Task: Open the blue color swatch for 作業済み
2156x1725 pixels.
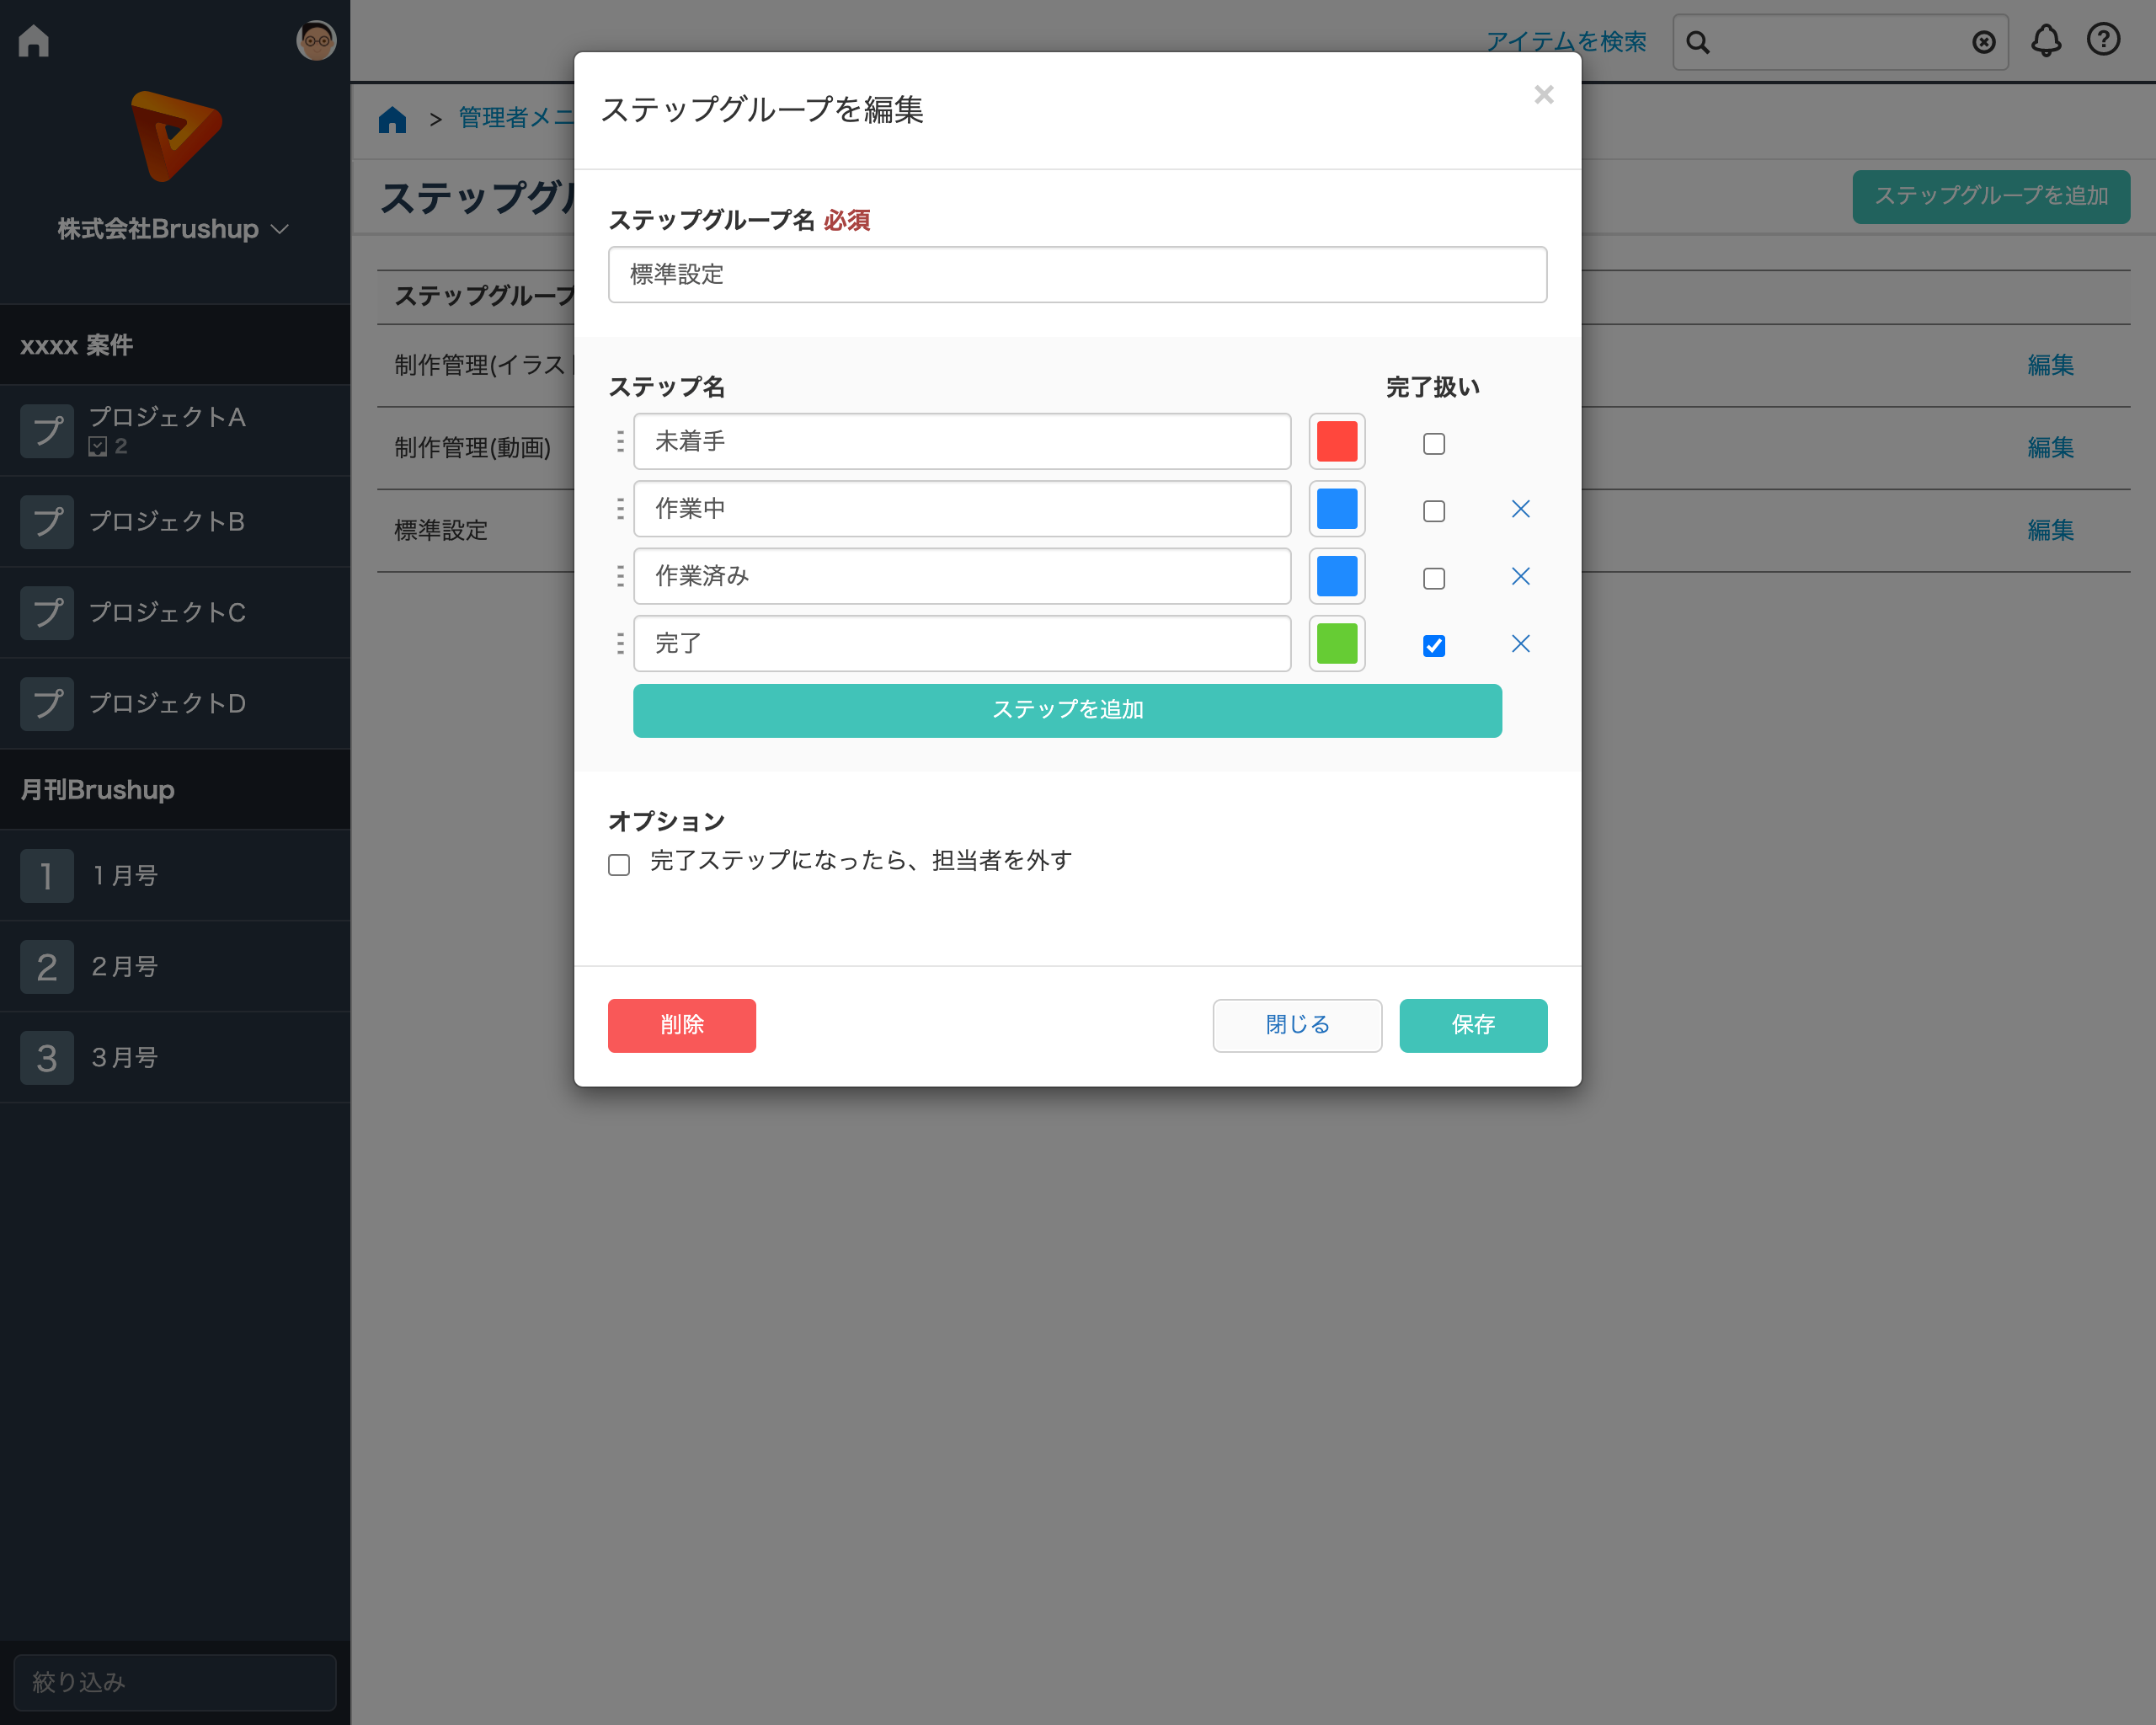Action: click(x=1337, y=576)
